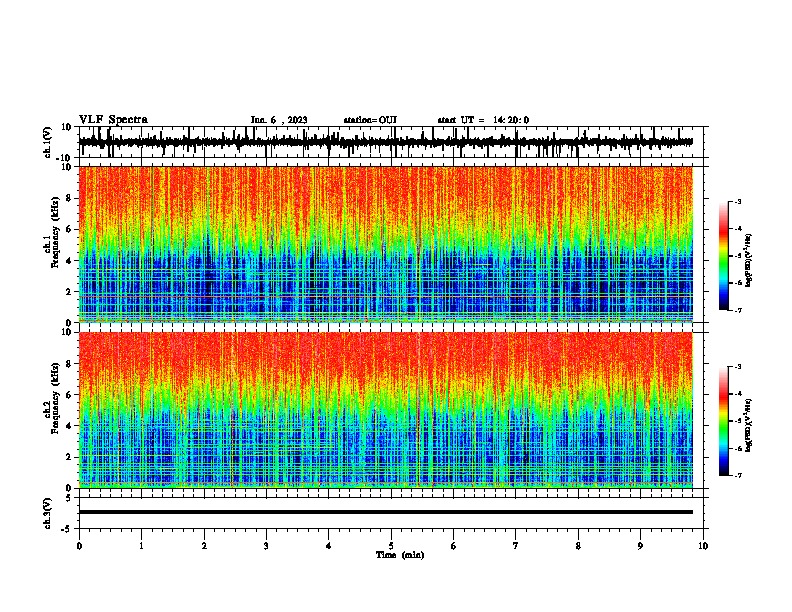This screenshot has width=792, height=612.
Task: Click ch.1 frequency tick label "8"
Action: 69,198
